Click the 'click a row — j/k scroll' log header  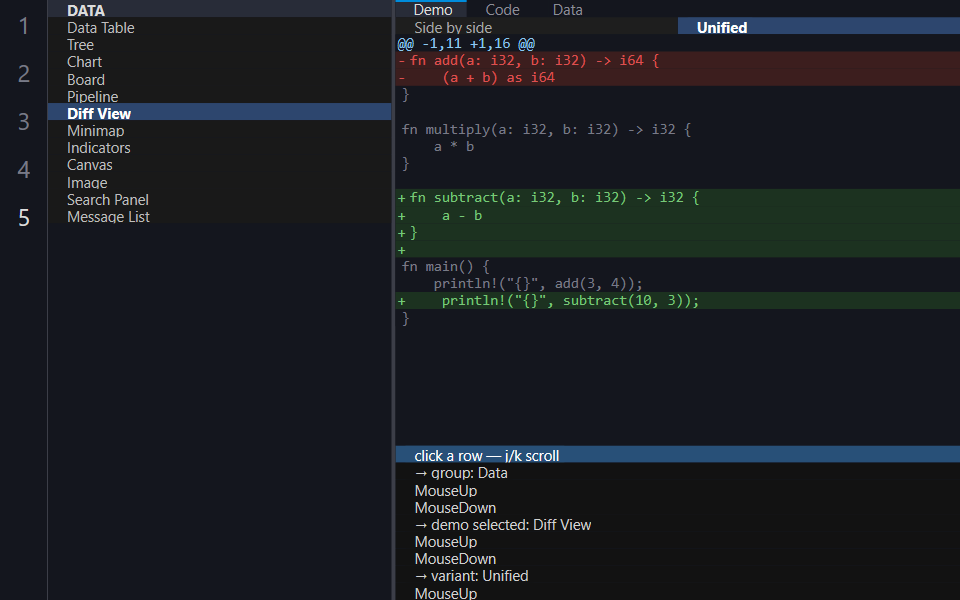(678, 456)
